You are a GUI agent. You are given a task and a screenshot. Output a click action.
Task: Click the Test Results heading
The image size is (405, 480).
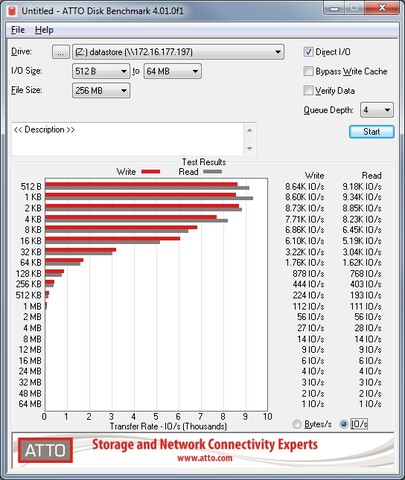coord(204,162)
